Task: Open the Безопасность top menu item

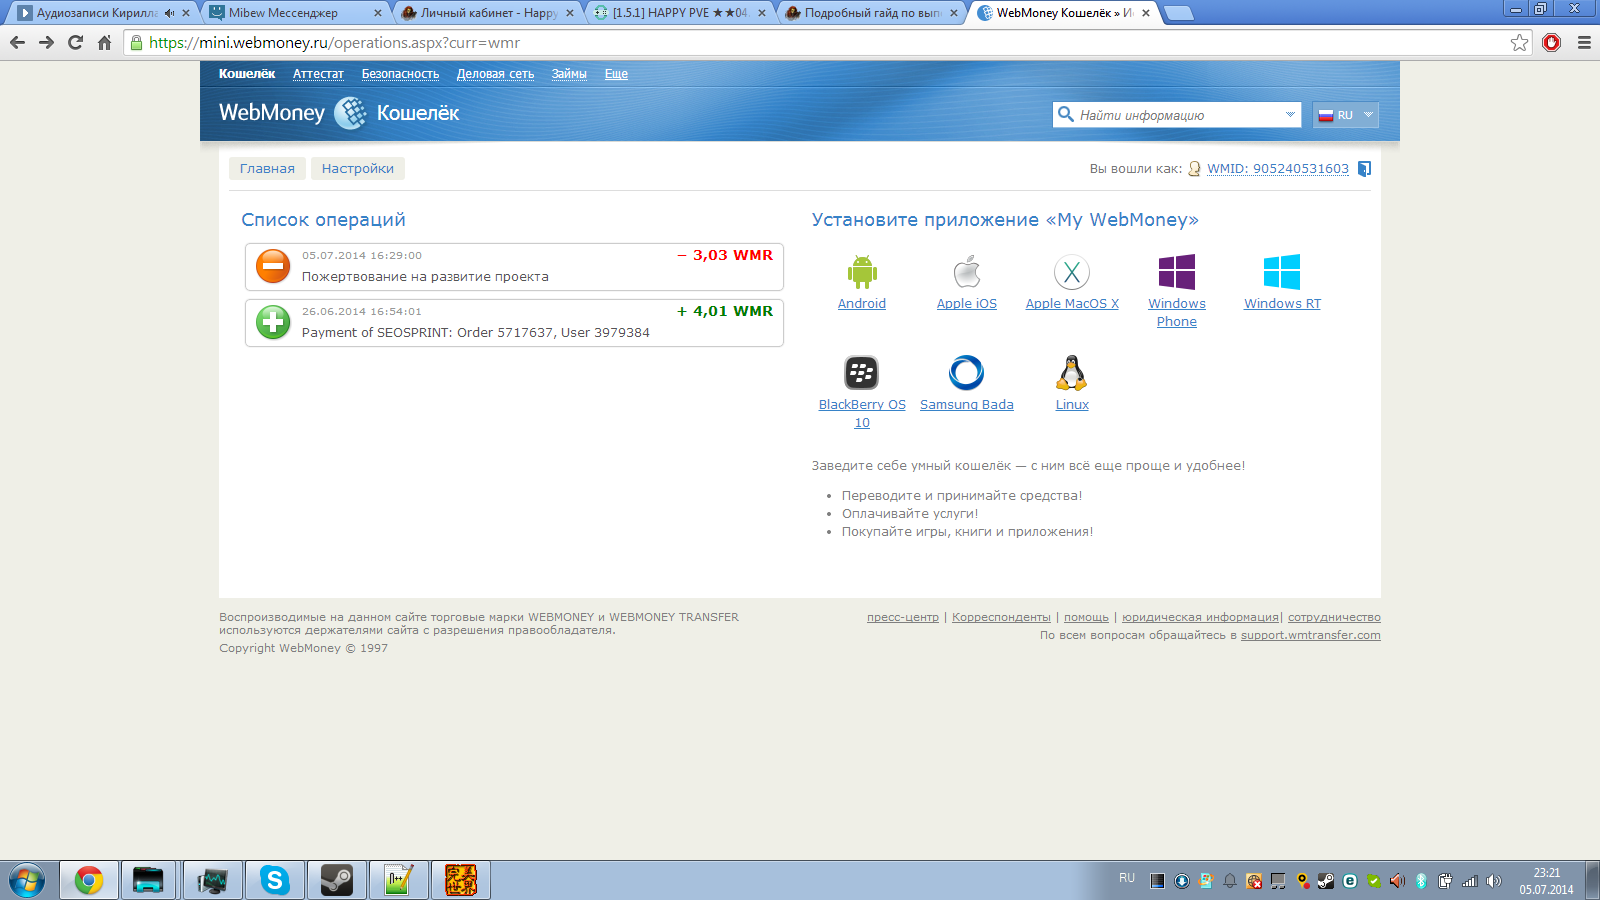Action: pyautogui.click(x=400, y=74)
